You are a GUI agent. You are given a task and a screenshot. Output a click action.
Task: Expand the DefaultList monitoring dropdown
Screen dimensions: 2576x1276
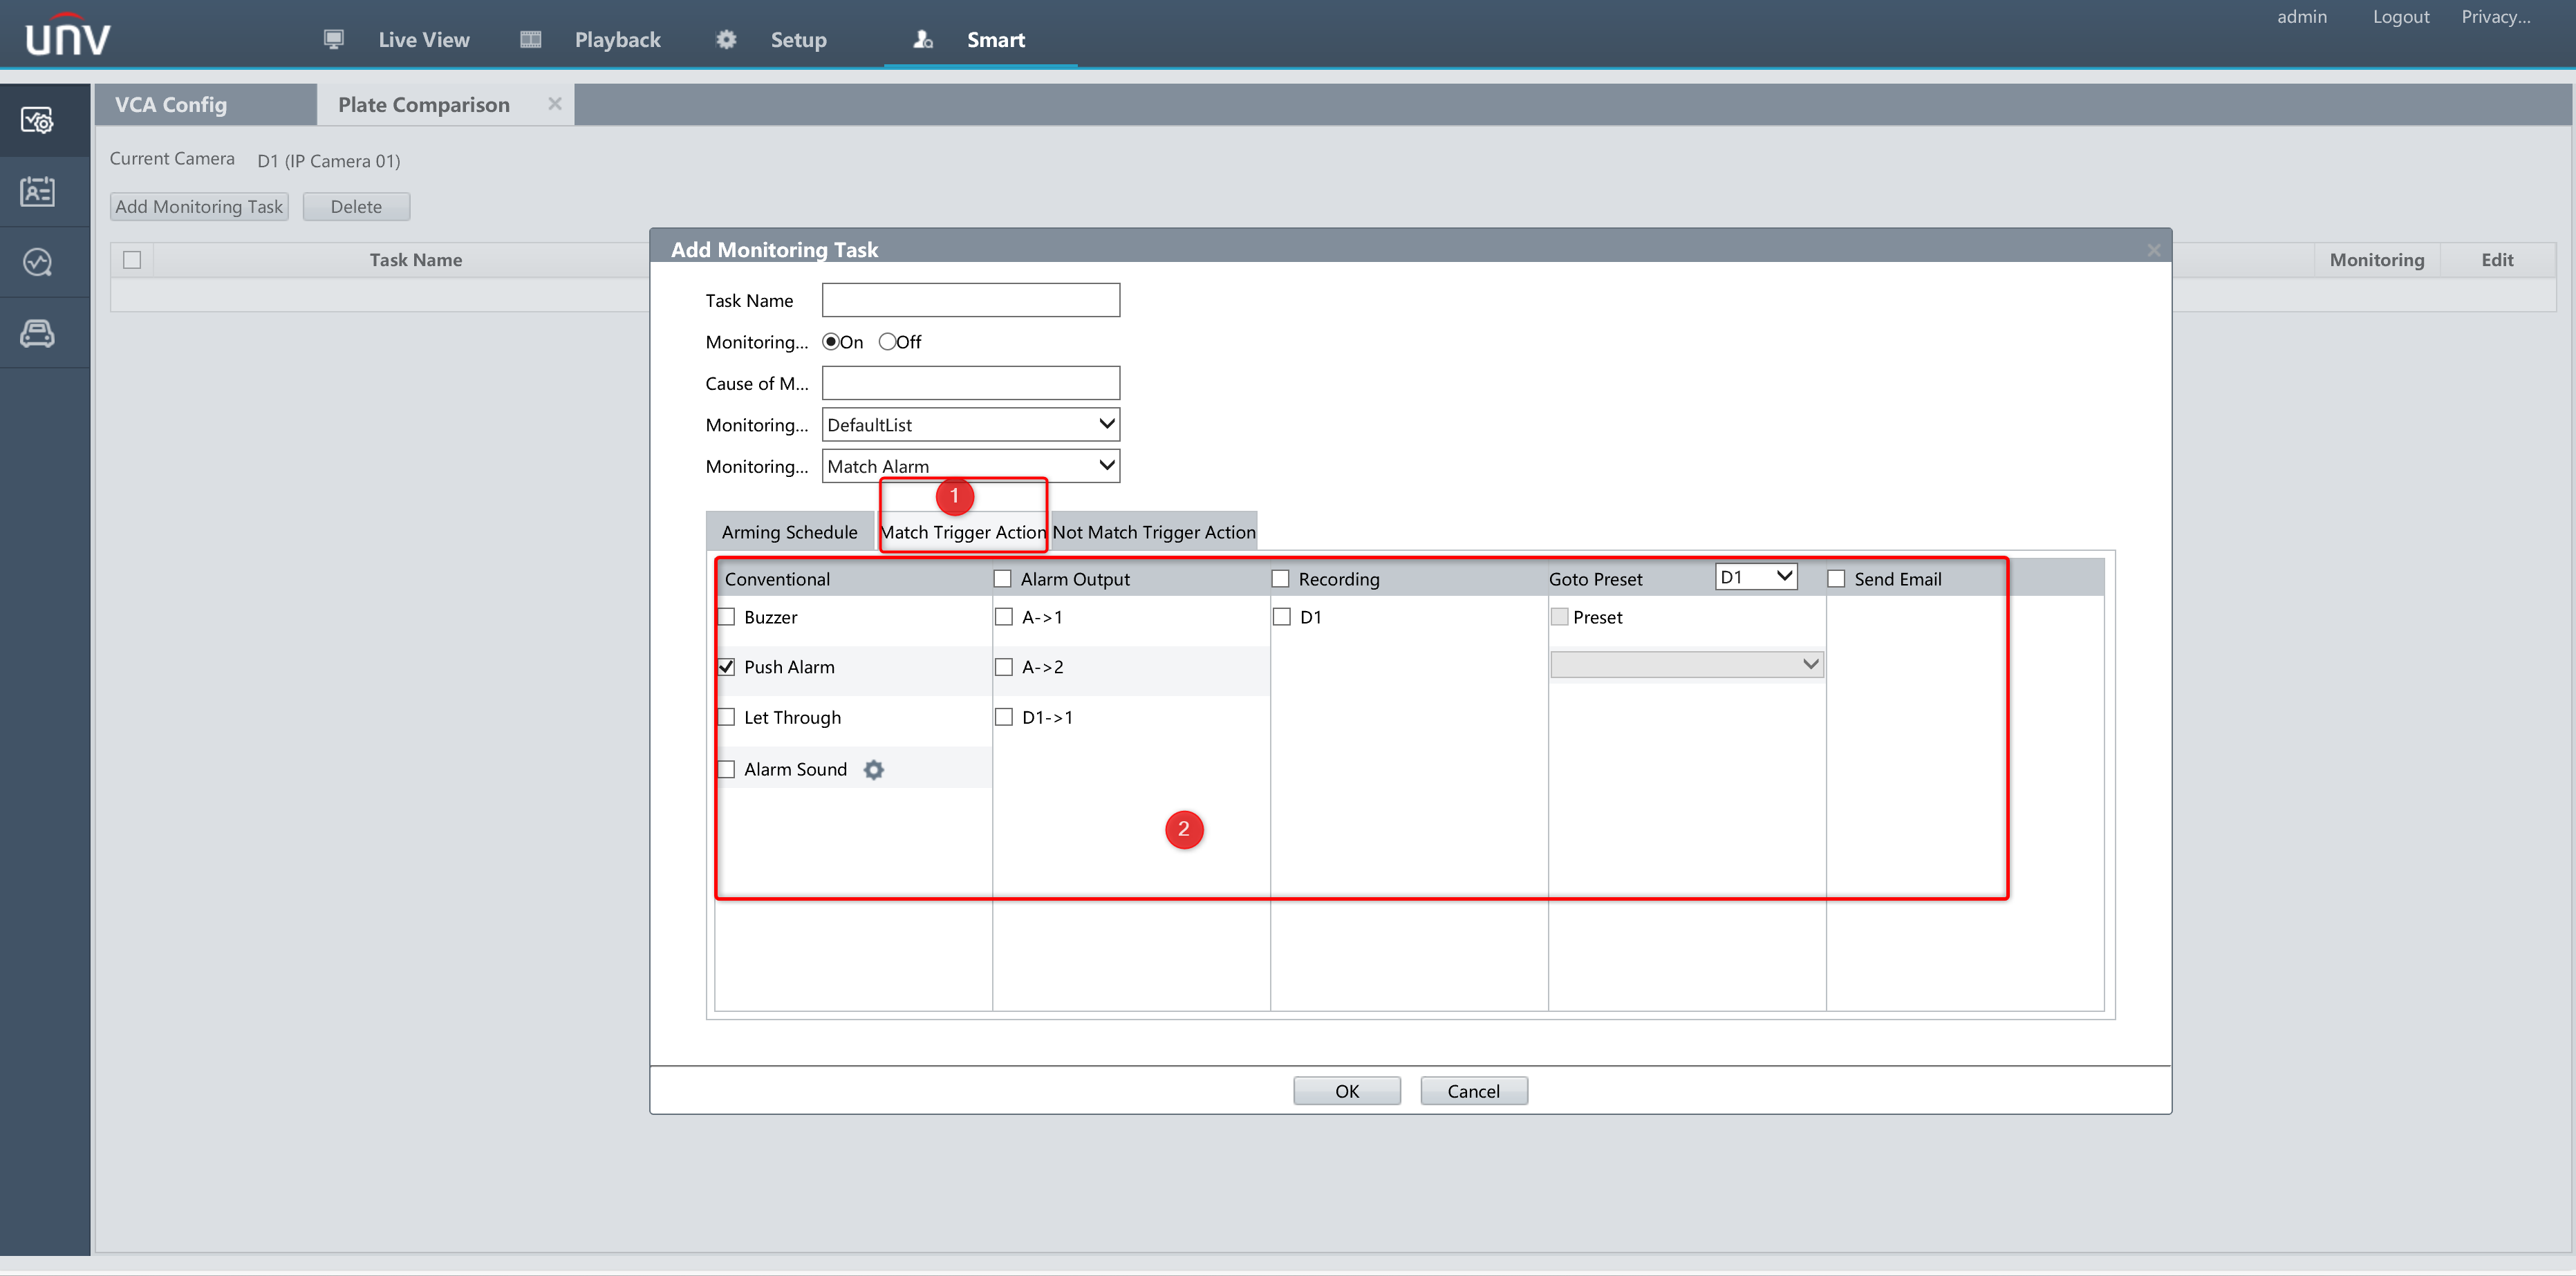click(970, 424)
